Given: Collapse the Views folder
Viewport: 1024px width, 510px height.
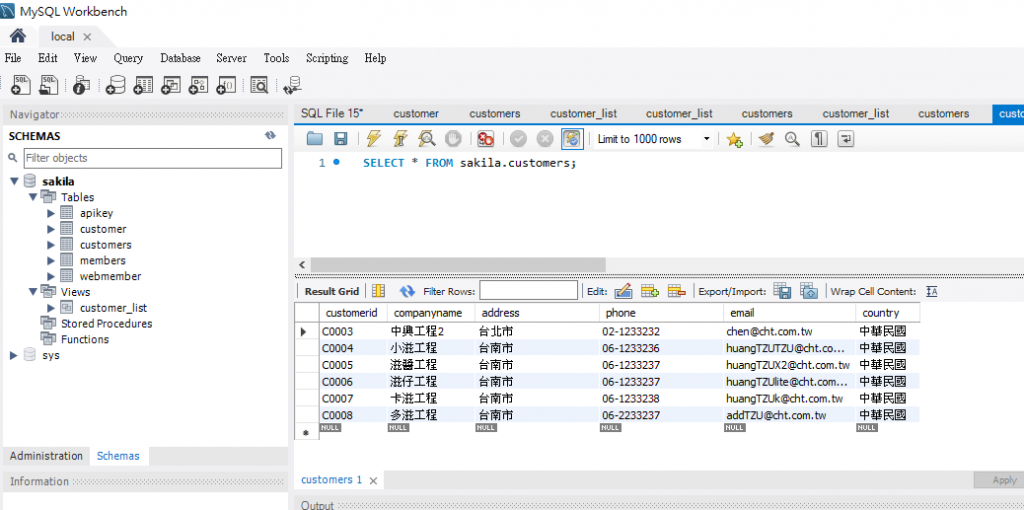Looking at the screenshot, I should [x=33, y=292].
